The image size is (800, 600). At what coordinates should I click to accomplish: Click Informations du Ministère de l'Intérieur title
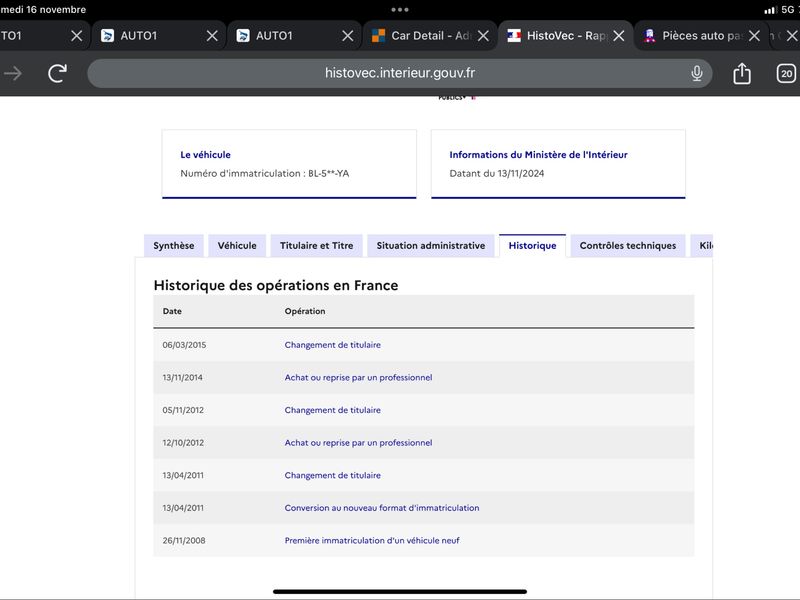coord(538,155)
